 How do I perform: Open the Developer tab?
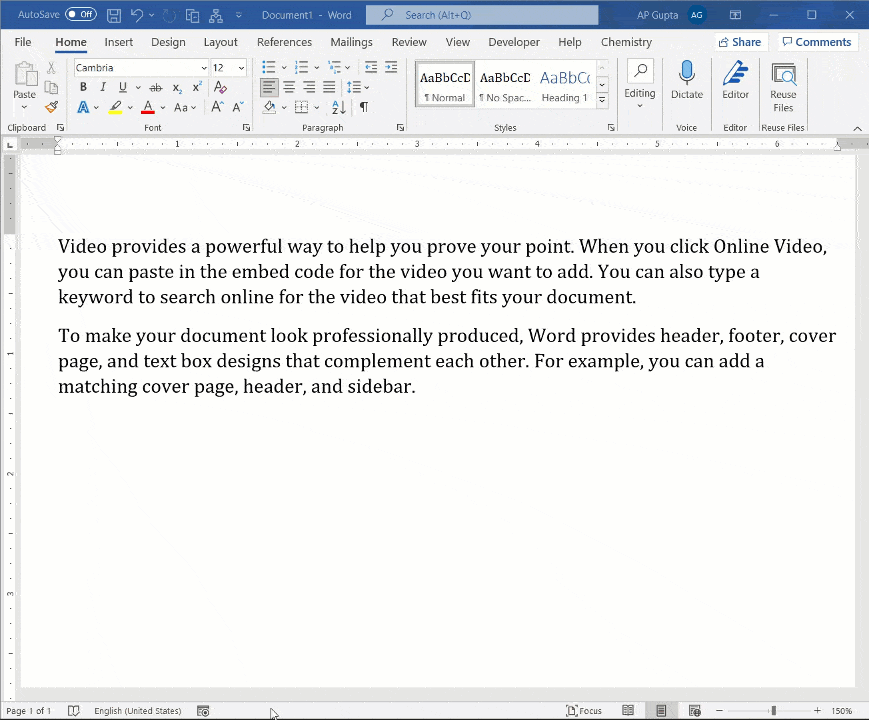point(514,42)
